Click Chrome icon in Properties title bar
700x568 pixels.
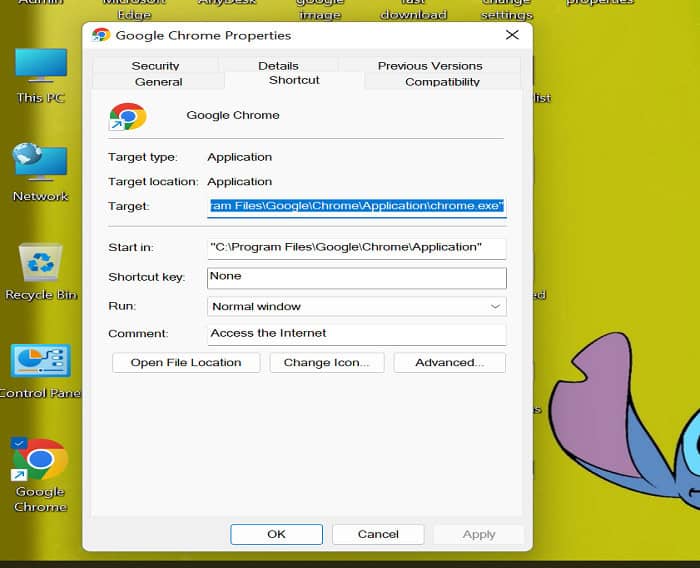point(101,35)
